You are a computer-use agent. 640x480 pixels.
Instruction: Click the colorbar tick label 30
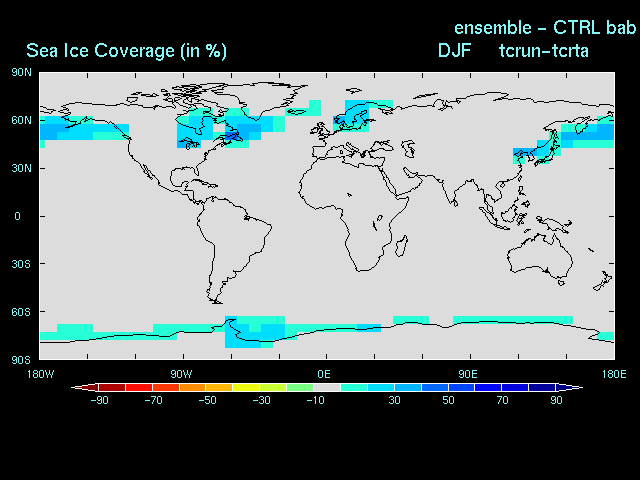click(394, 400)
